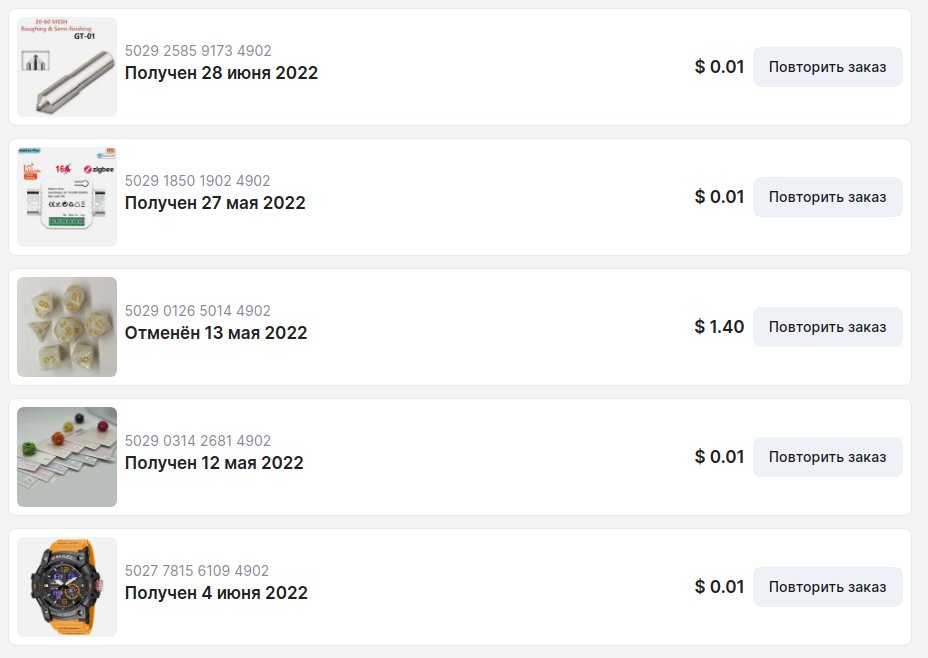Repeat the cancelled order from 13 мая
Viewport: 928px width, 658px height.
[827, 327]
